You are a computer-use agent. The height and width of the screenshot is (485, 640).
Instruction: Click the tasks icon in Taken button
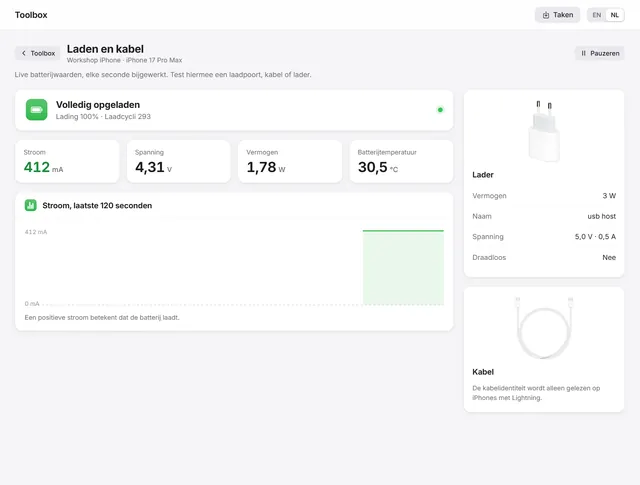(x=546, y=15)
